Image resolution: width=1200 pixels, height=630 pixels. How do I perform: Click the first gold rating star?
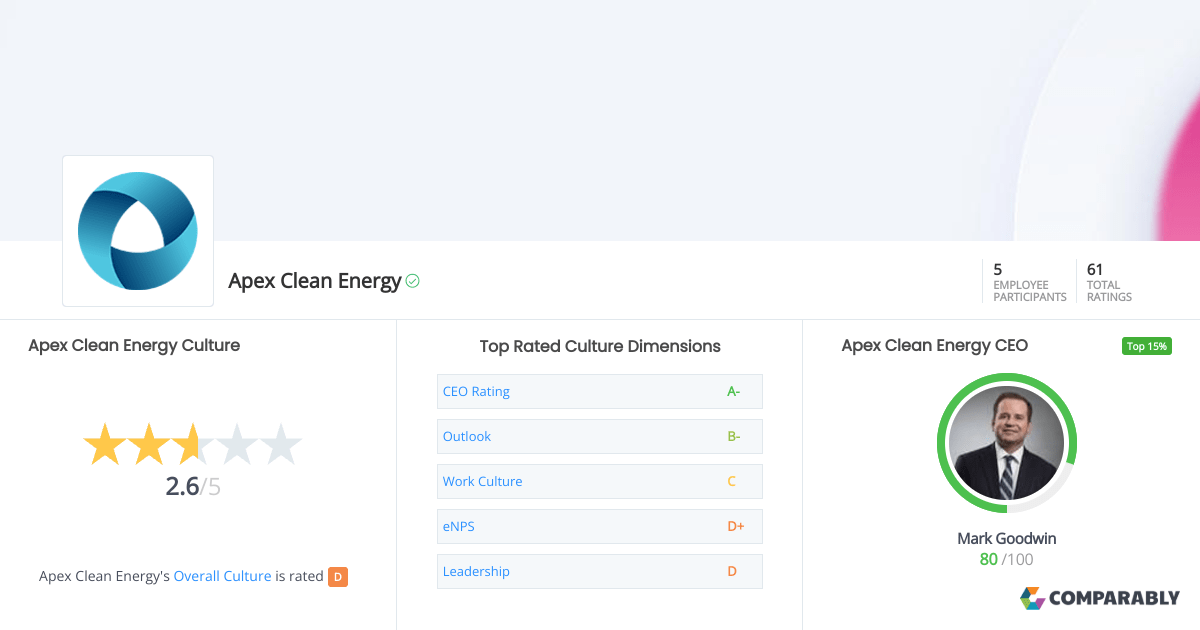[103, 445]
